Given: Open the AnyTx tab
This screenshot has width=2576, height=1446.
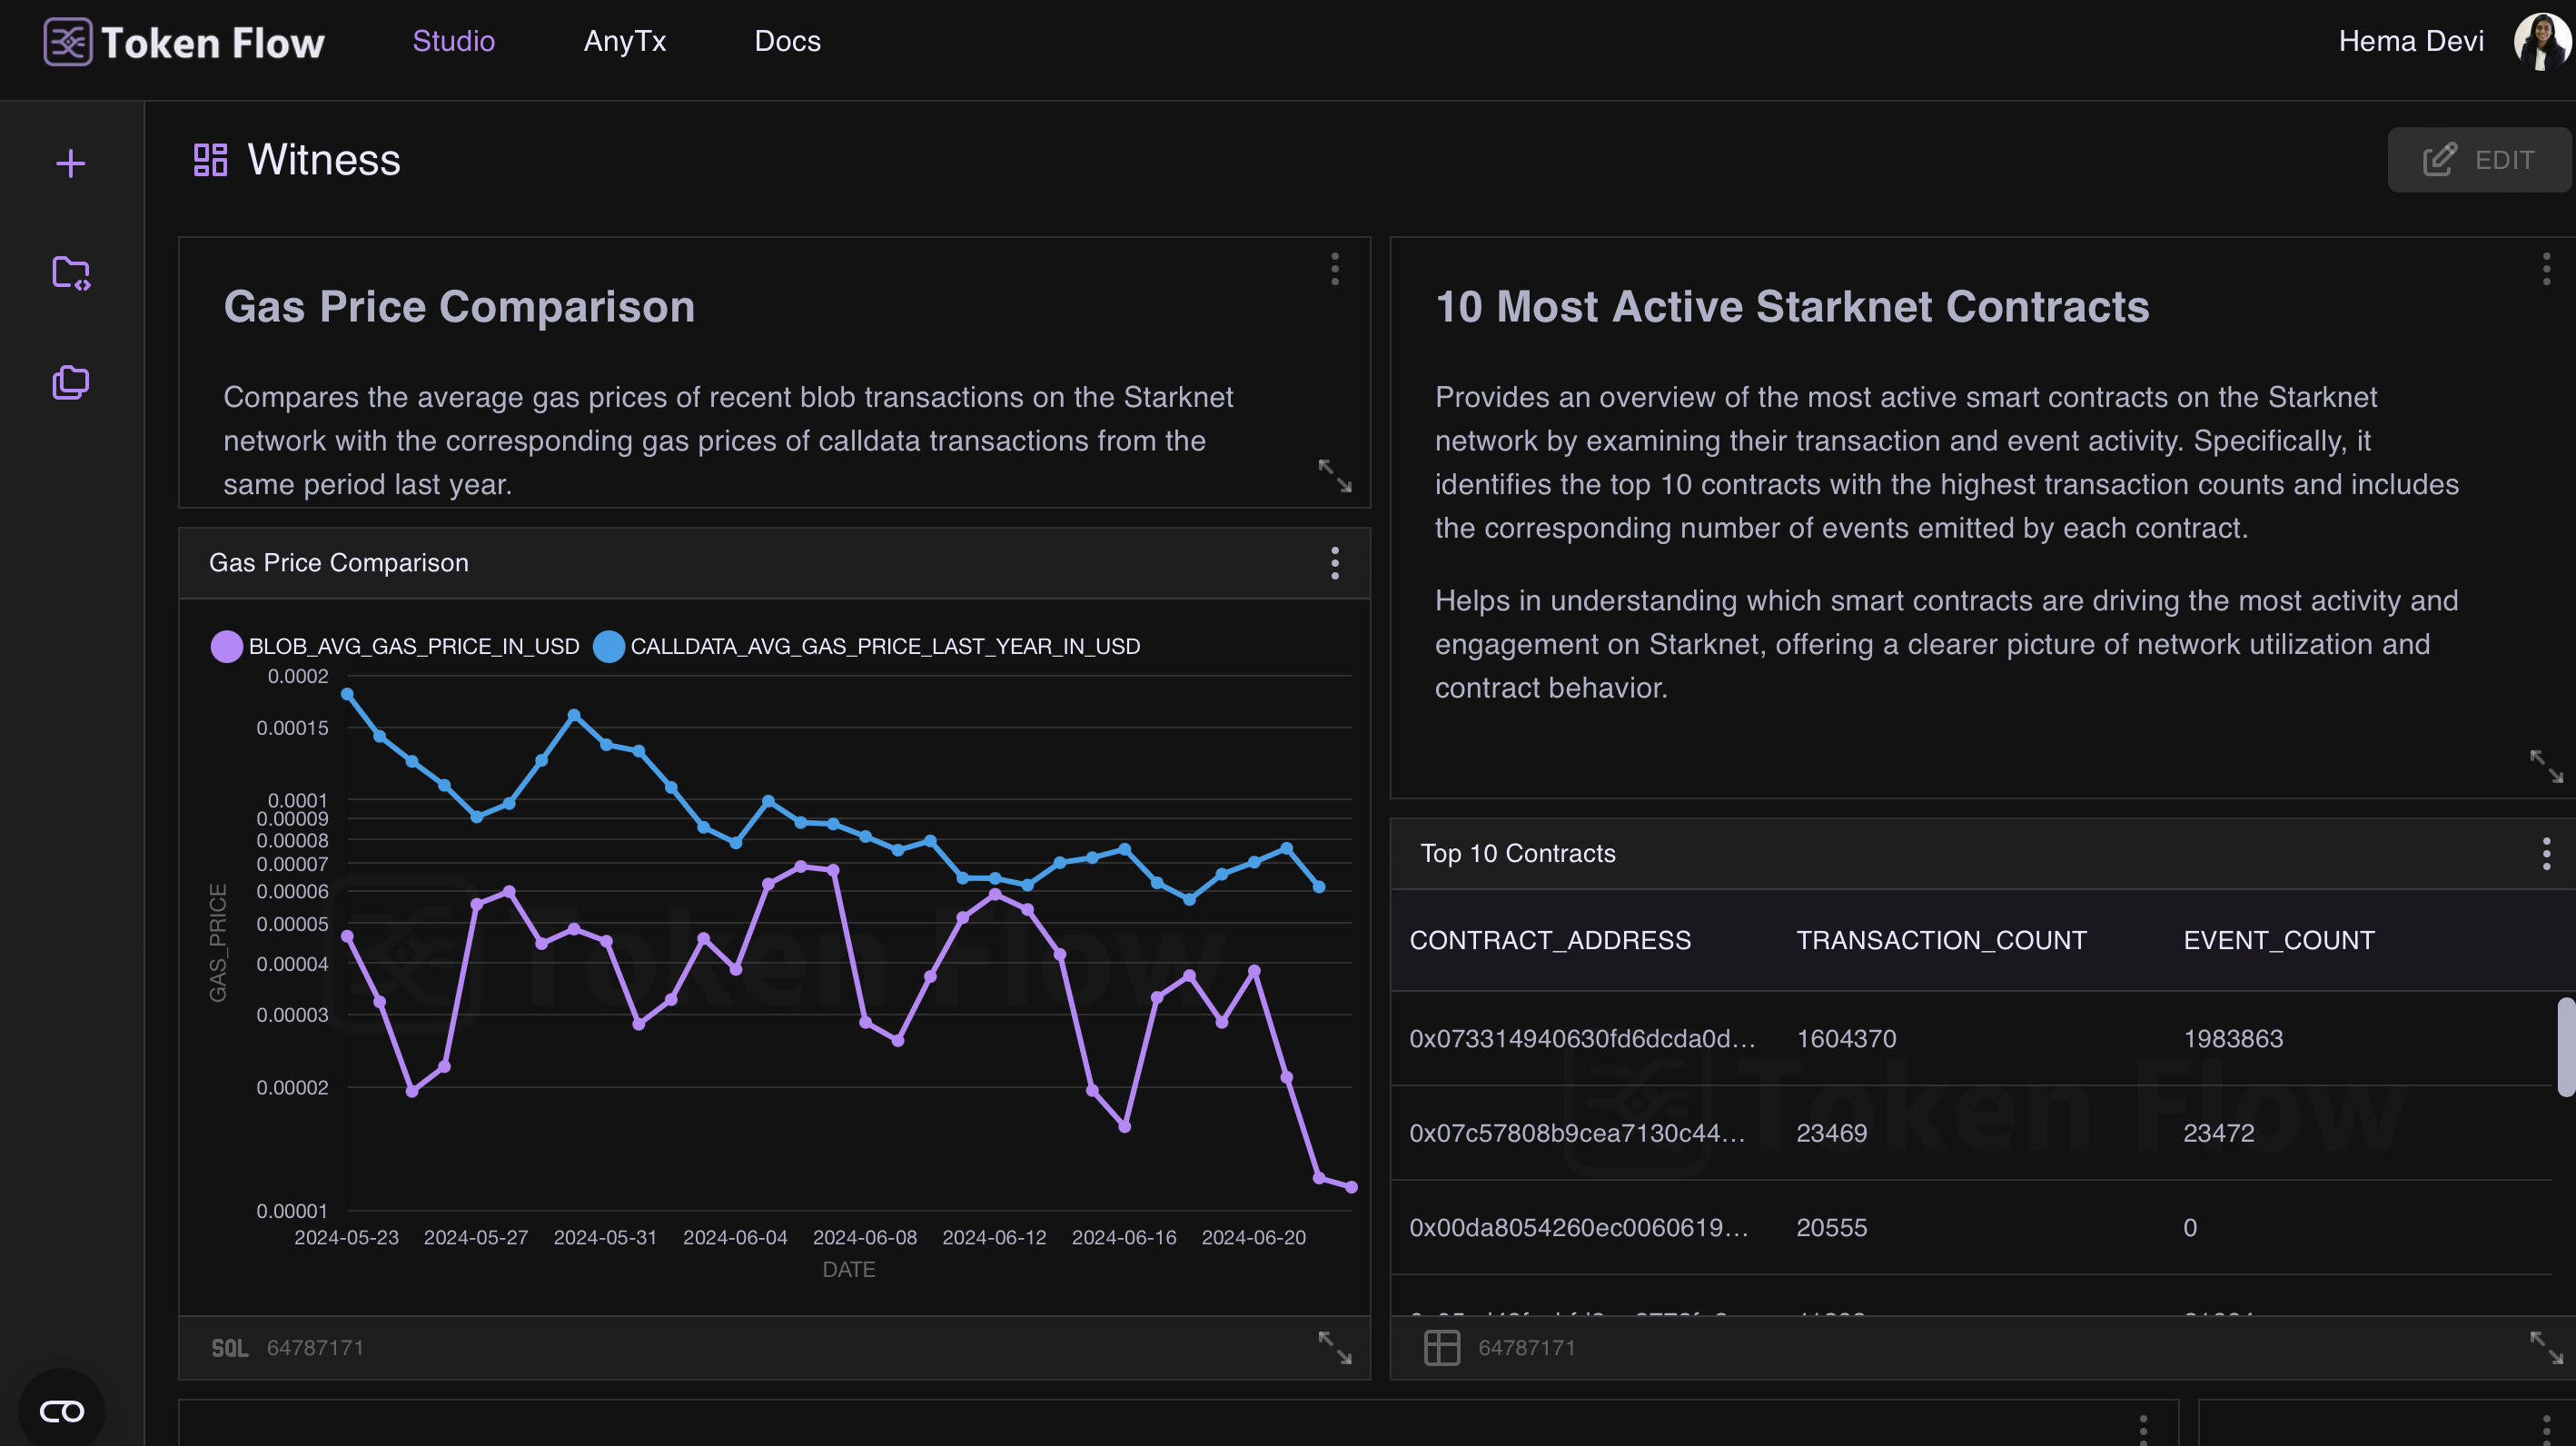Looking at the screenshot, I should 625,41.
